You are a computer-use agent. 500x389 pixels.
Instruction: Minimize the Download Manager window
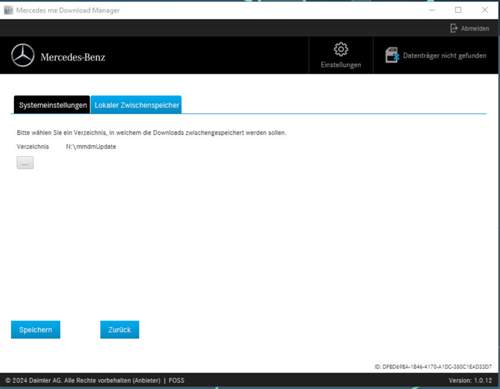[x=432, y=10]
